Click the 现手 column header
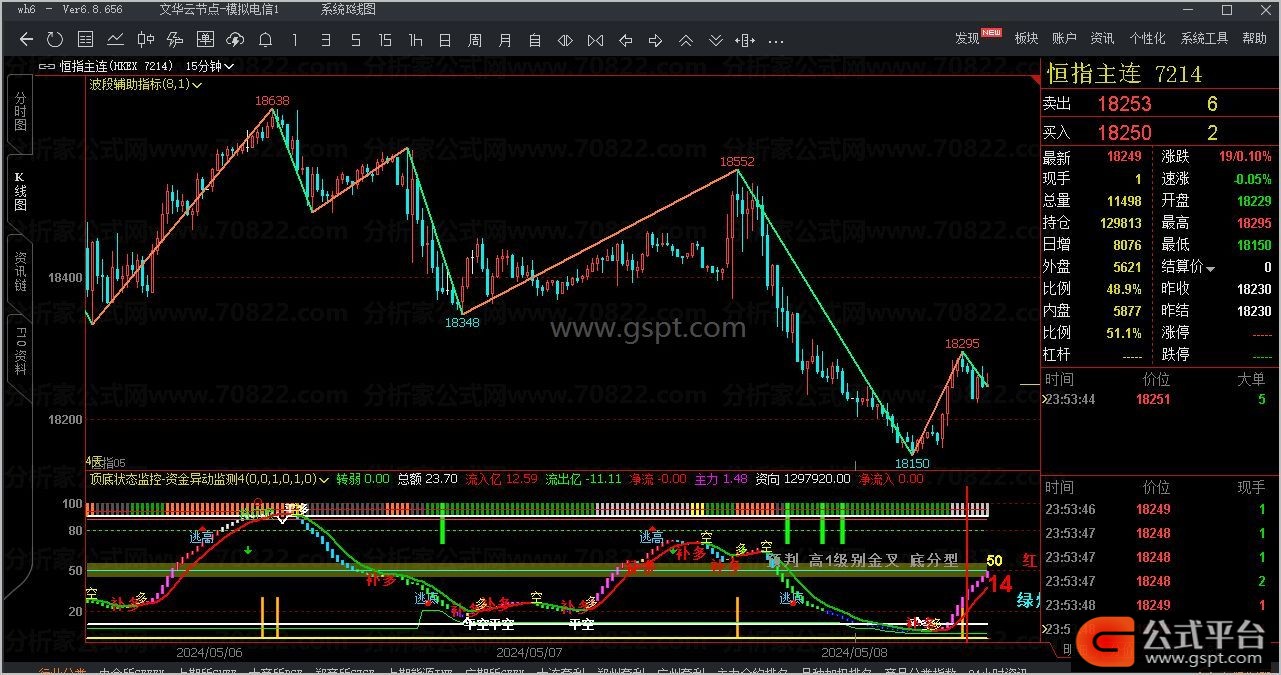Image resolution: width=1281 pixels, height=675 pixels. [x=1250, y=487]
